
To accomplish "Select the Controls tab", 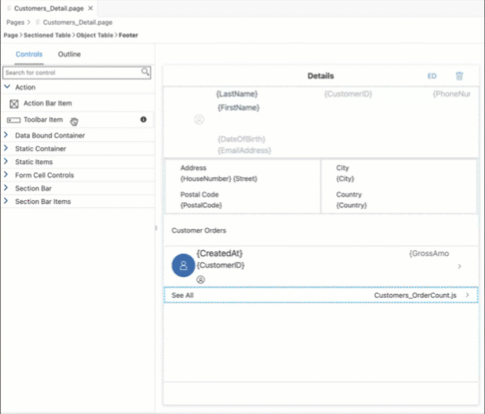I will [29, 54].
